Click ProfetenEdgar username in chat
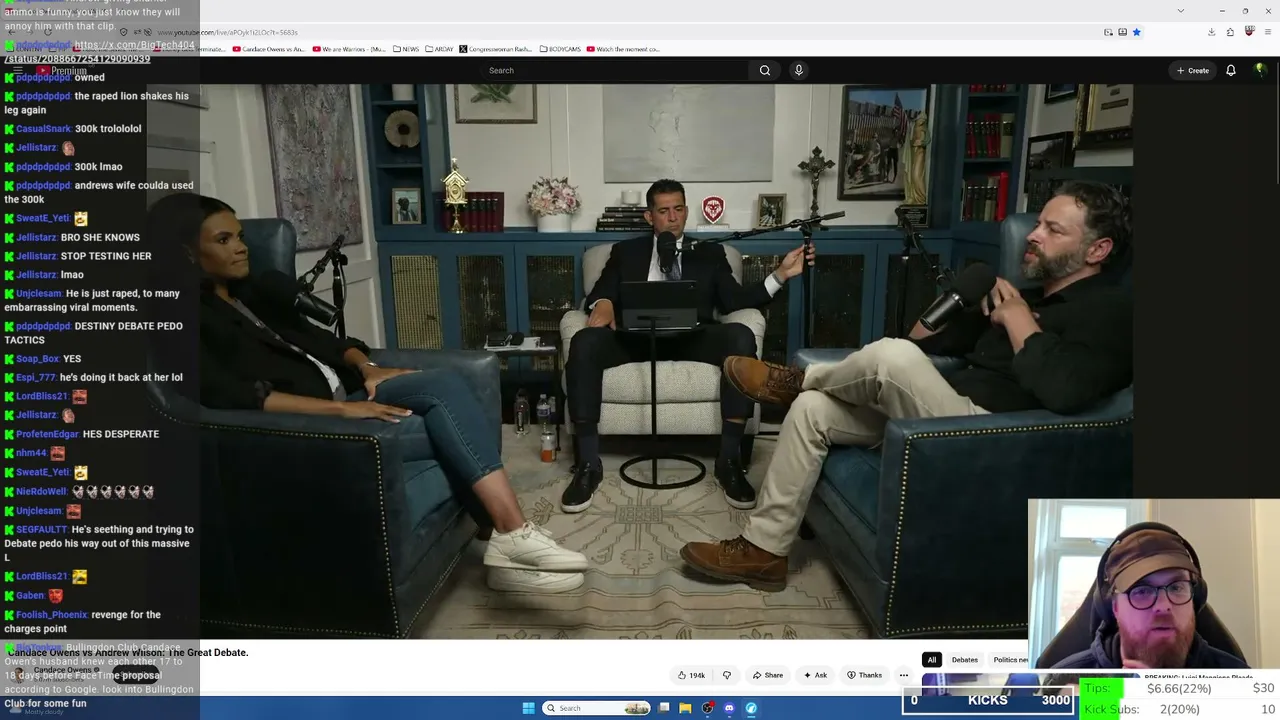This screenshot has width=1280, height=720. coord(47,434)
